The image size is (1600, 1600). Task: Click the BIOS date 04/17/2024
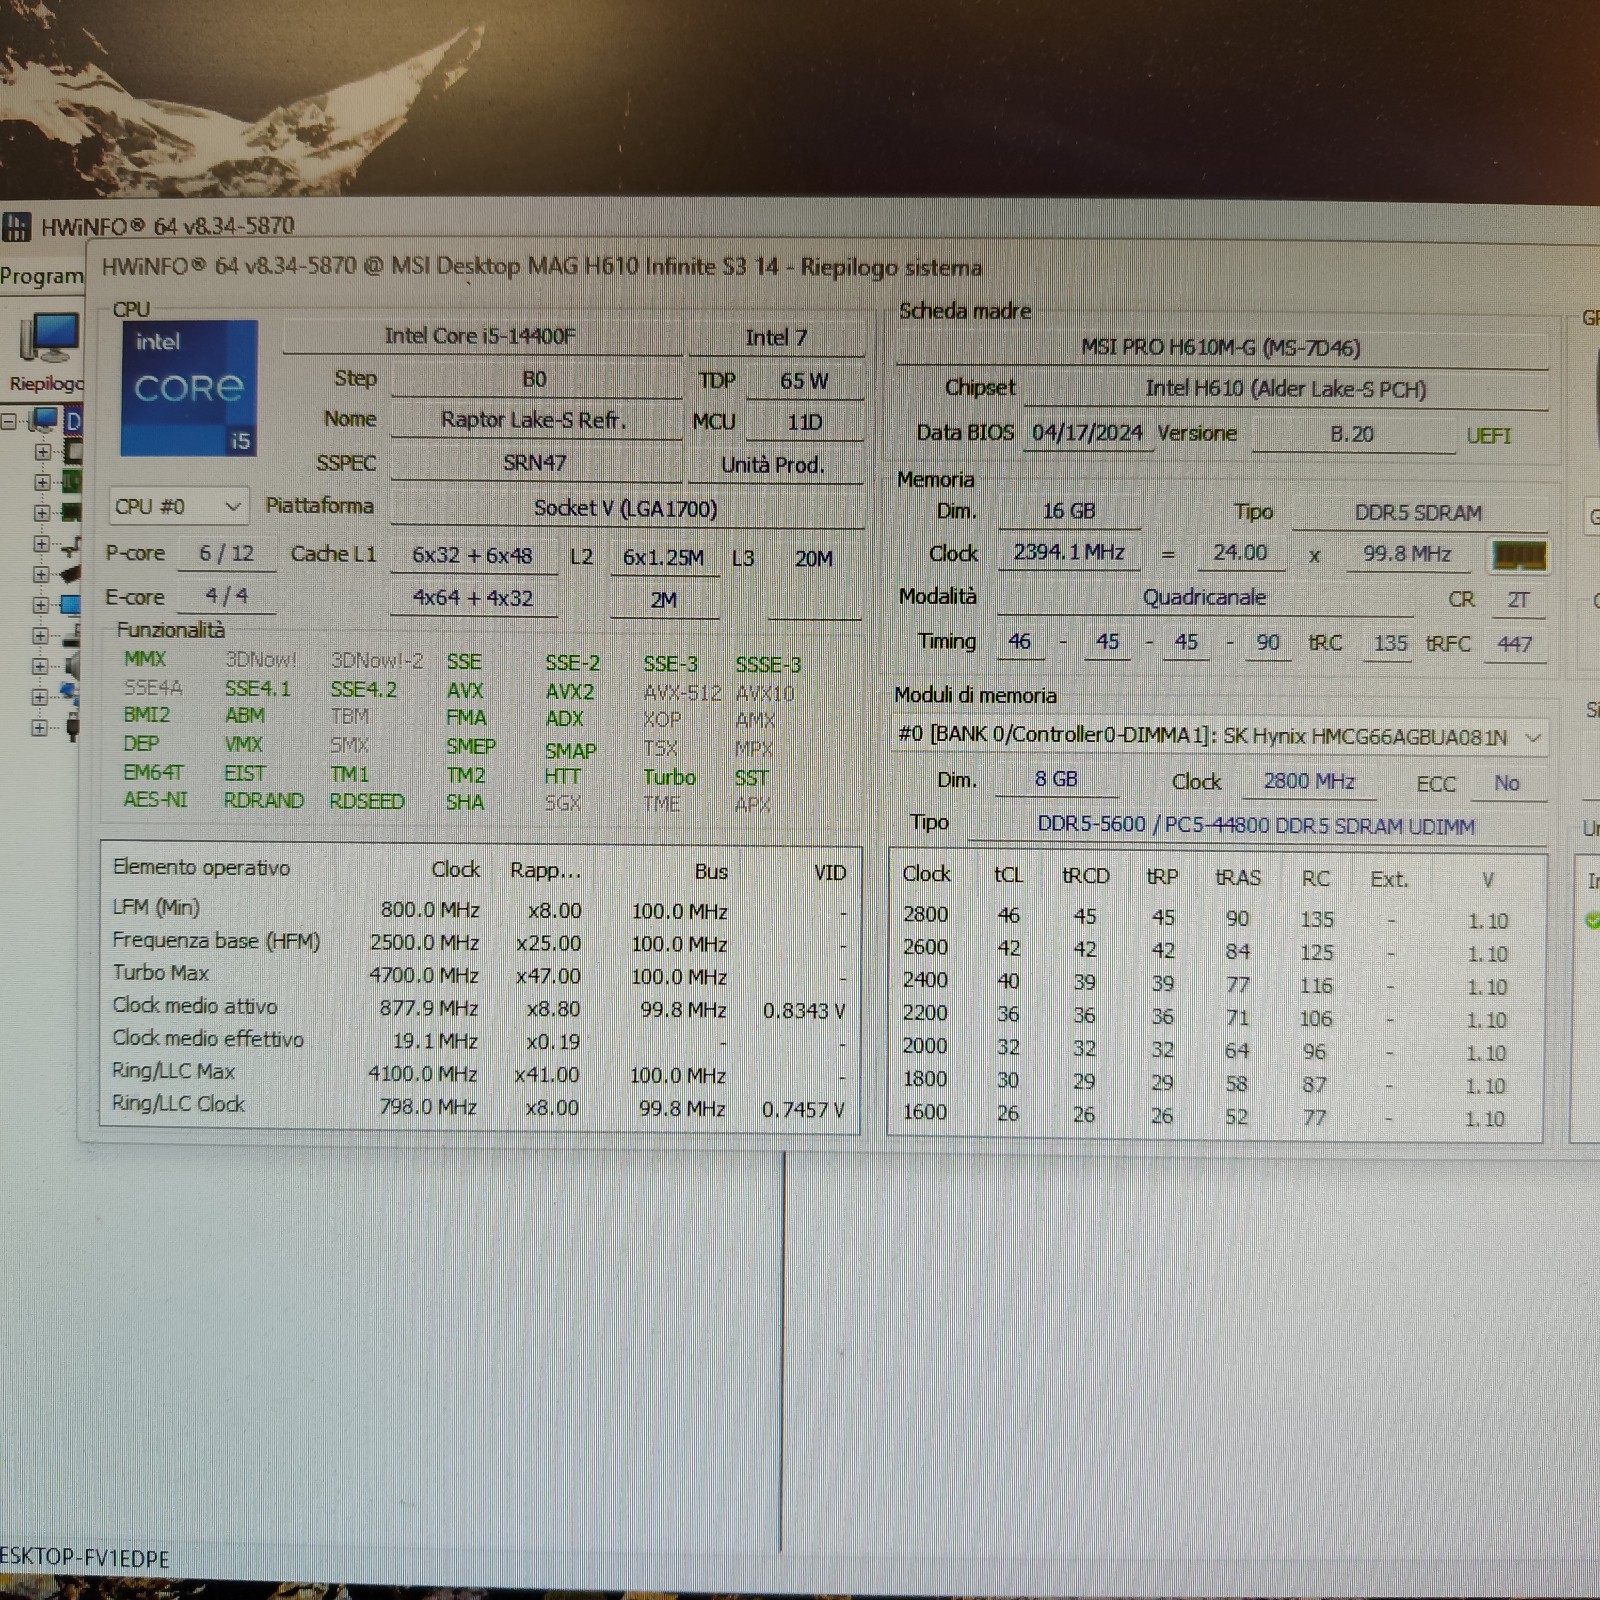pyautogui.click(x=1088, y=433)
